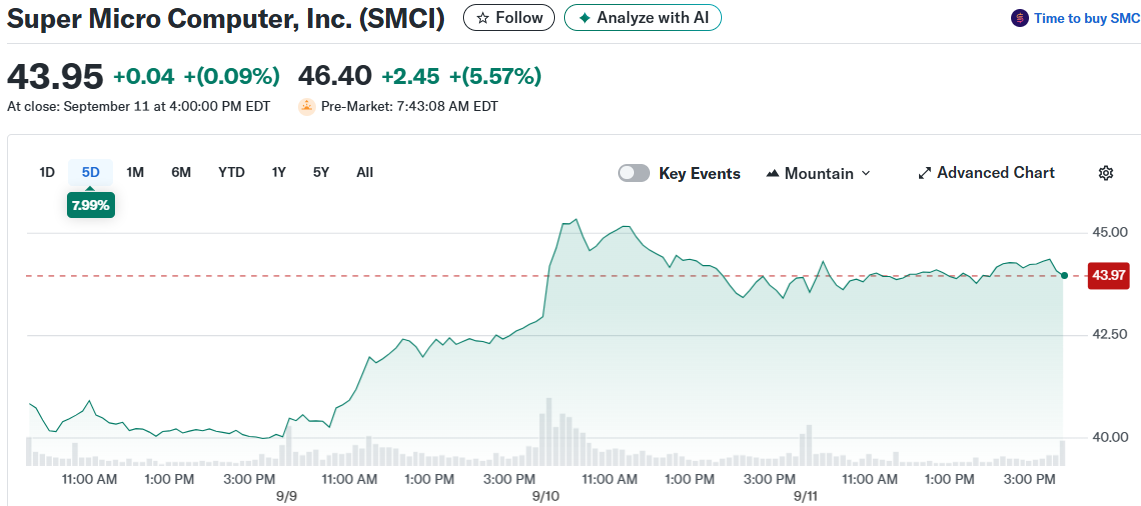Toggle the Key Events switch

pos(634,173)
